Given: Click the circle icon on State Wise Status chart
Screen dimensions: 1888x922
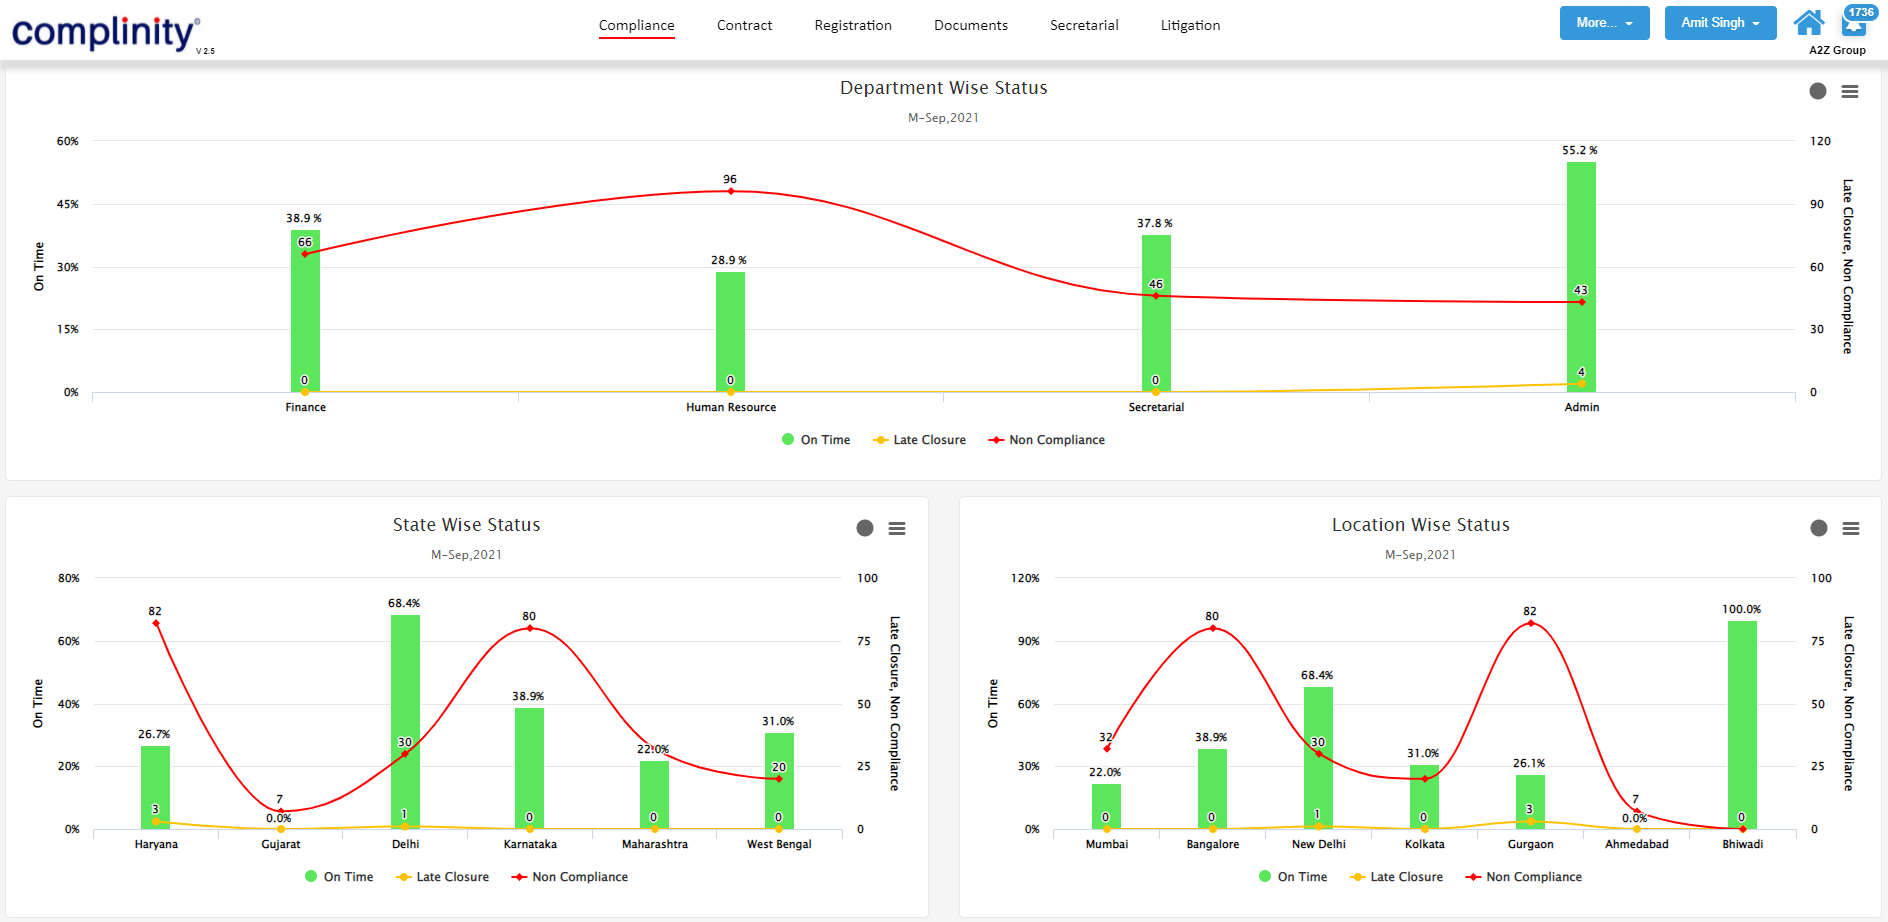Looking at the screenshot, I should [x=865, y=528].
